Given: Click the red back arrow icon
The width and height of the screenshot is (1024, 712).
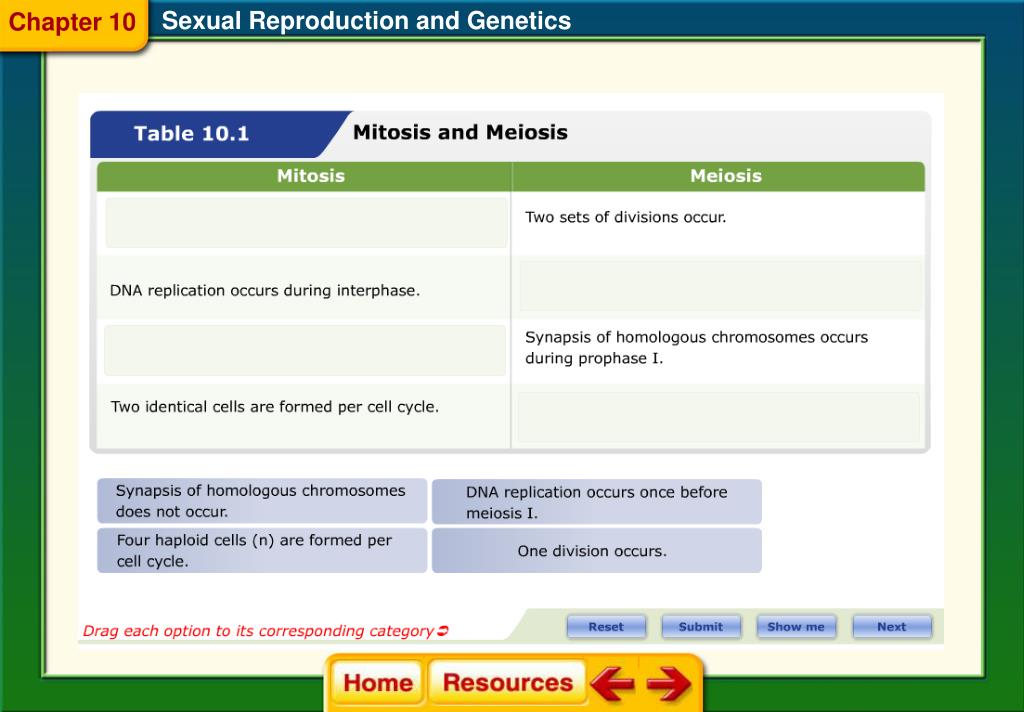Looking at the screenshot, I should coord(612,683).
